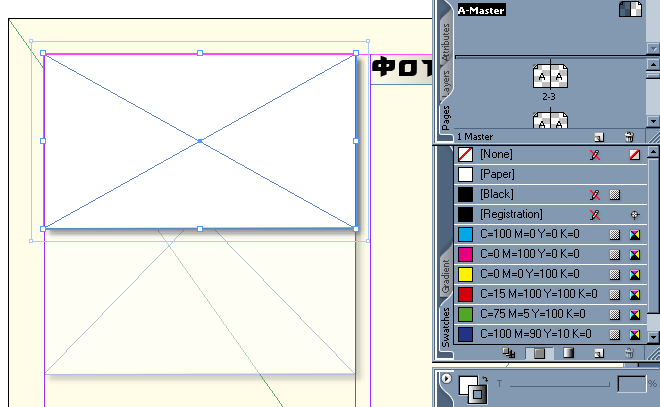Select the Pages panel tab
The height and width of the screenshot is (407, 660).
coord(446,118)
